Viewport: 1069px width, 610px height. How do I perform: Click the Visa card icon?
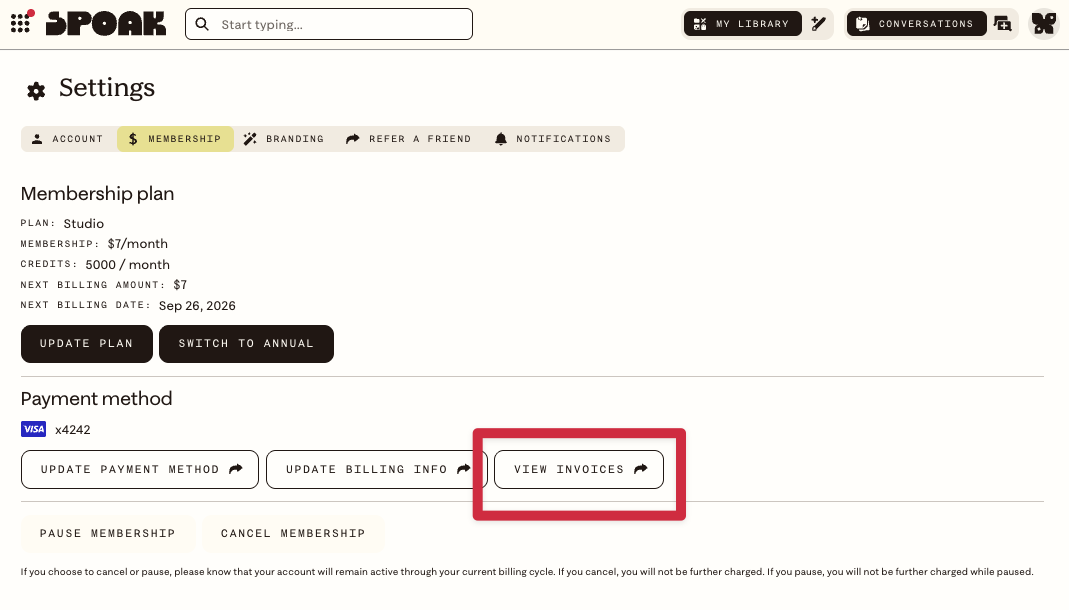click(33, 429)
